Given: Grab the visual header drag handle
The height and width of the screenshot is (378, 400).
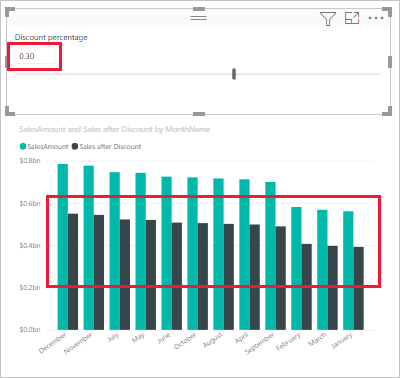Looking at the screenshot, I should coord(199,17).
